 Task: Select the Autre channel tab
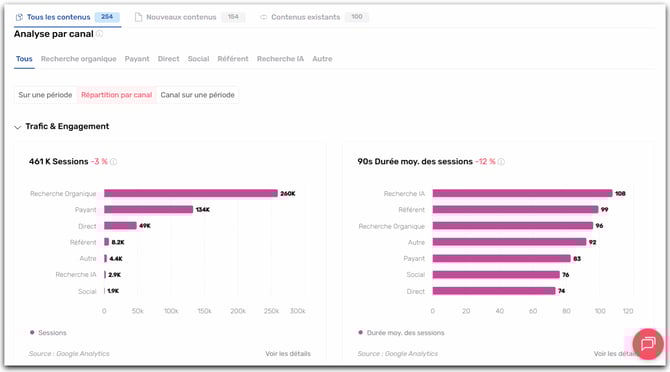point(322,59)
